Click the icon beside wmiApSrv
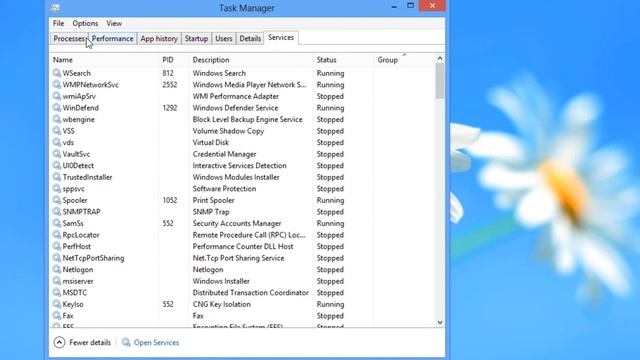Screen dimensions: 640x360 [x=57, y=96]
